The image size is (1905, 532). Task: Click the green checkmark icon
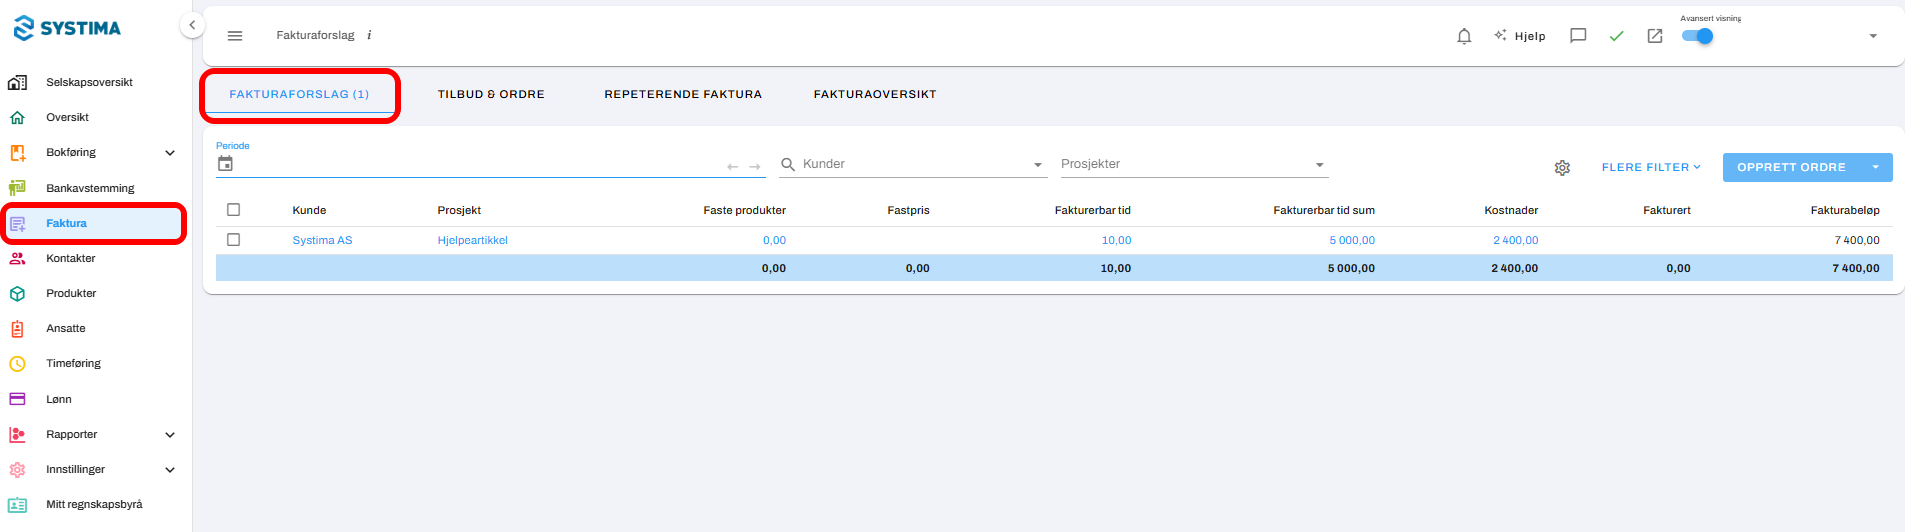click(x=1616, y=36)
